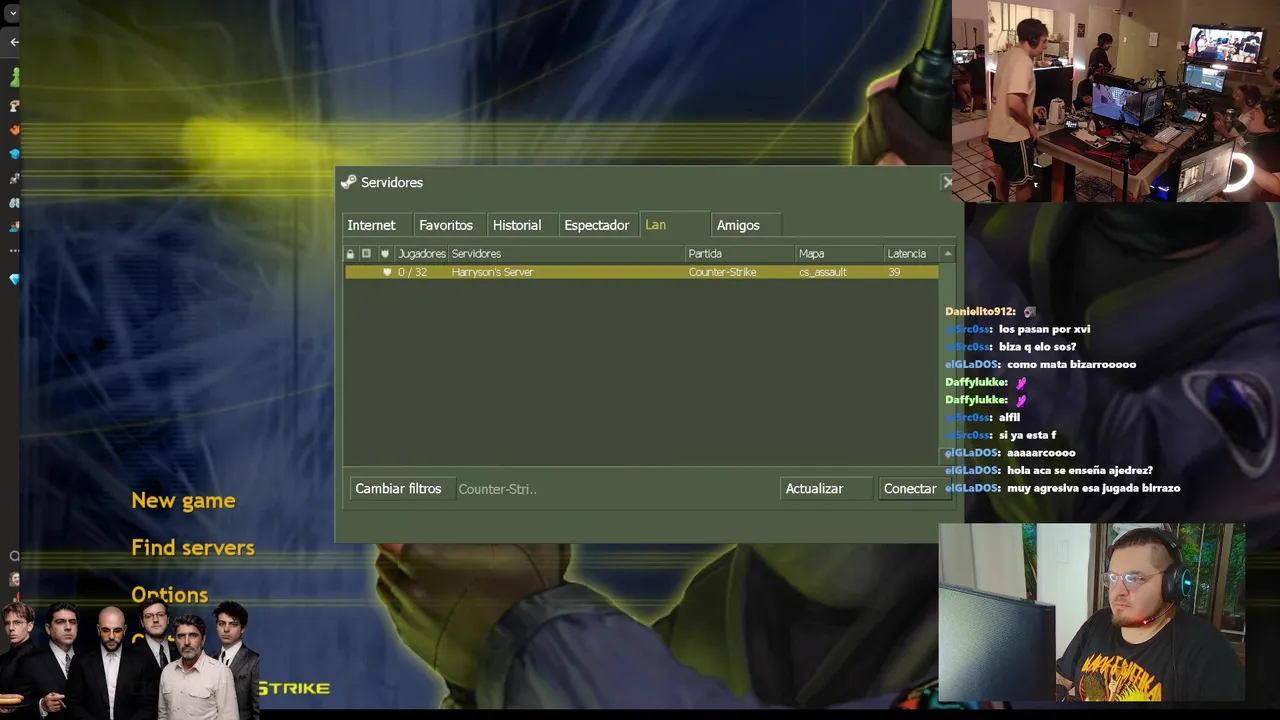Screen dimensions: 1280x720
Task: Click the blue diamond sidebar icon
Action: (14, 279)
